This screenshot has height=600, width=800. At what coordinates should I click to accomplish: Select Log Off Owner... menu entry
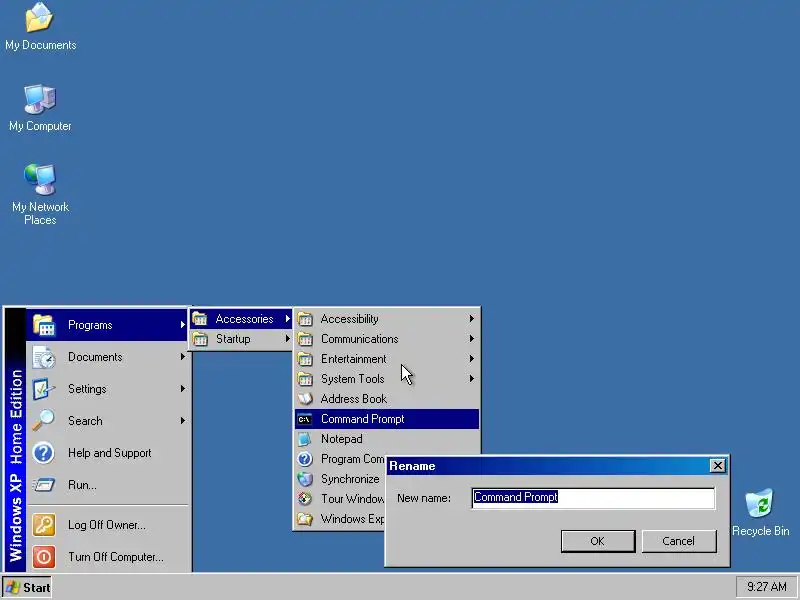point(109,525)
